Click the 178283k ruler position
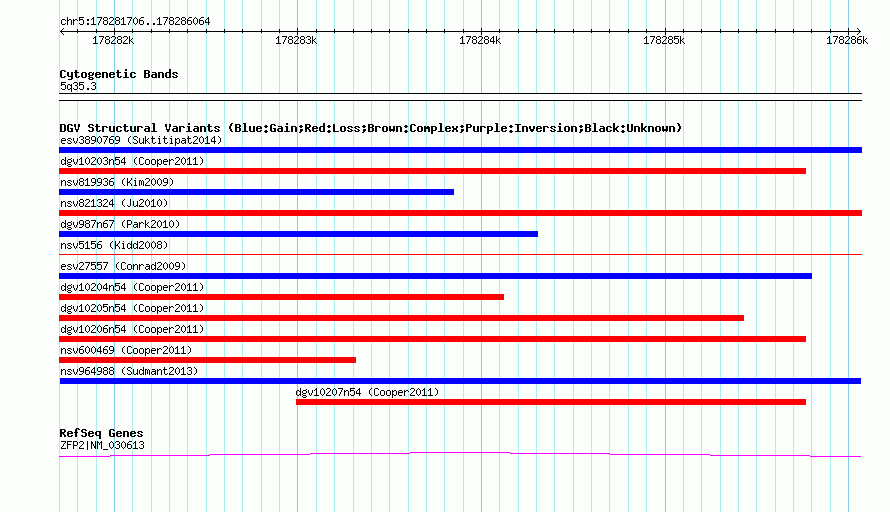890x512 pixels. (x=296, y=40)
